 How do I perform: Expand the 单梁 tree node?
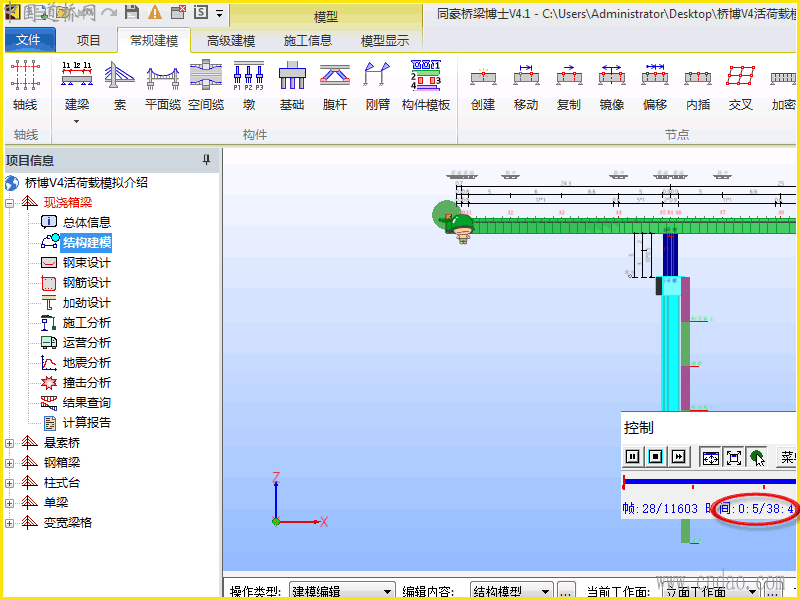click(9, 503)
